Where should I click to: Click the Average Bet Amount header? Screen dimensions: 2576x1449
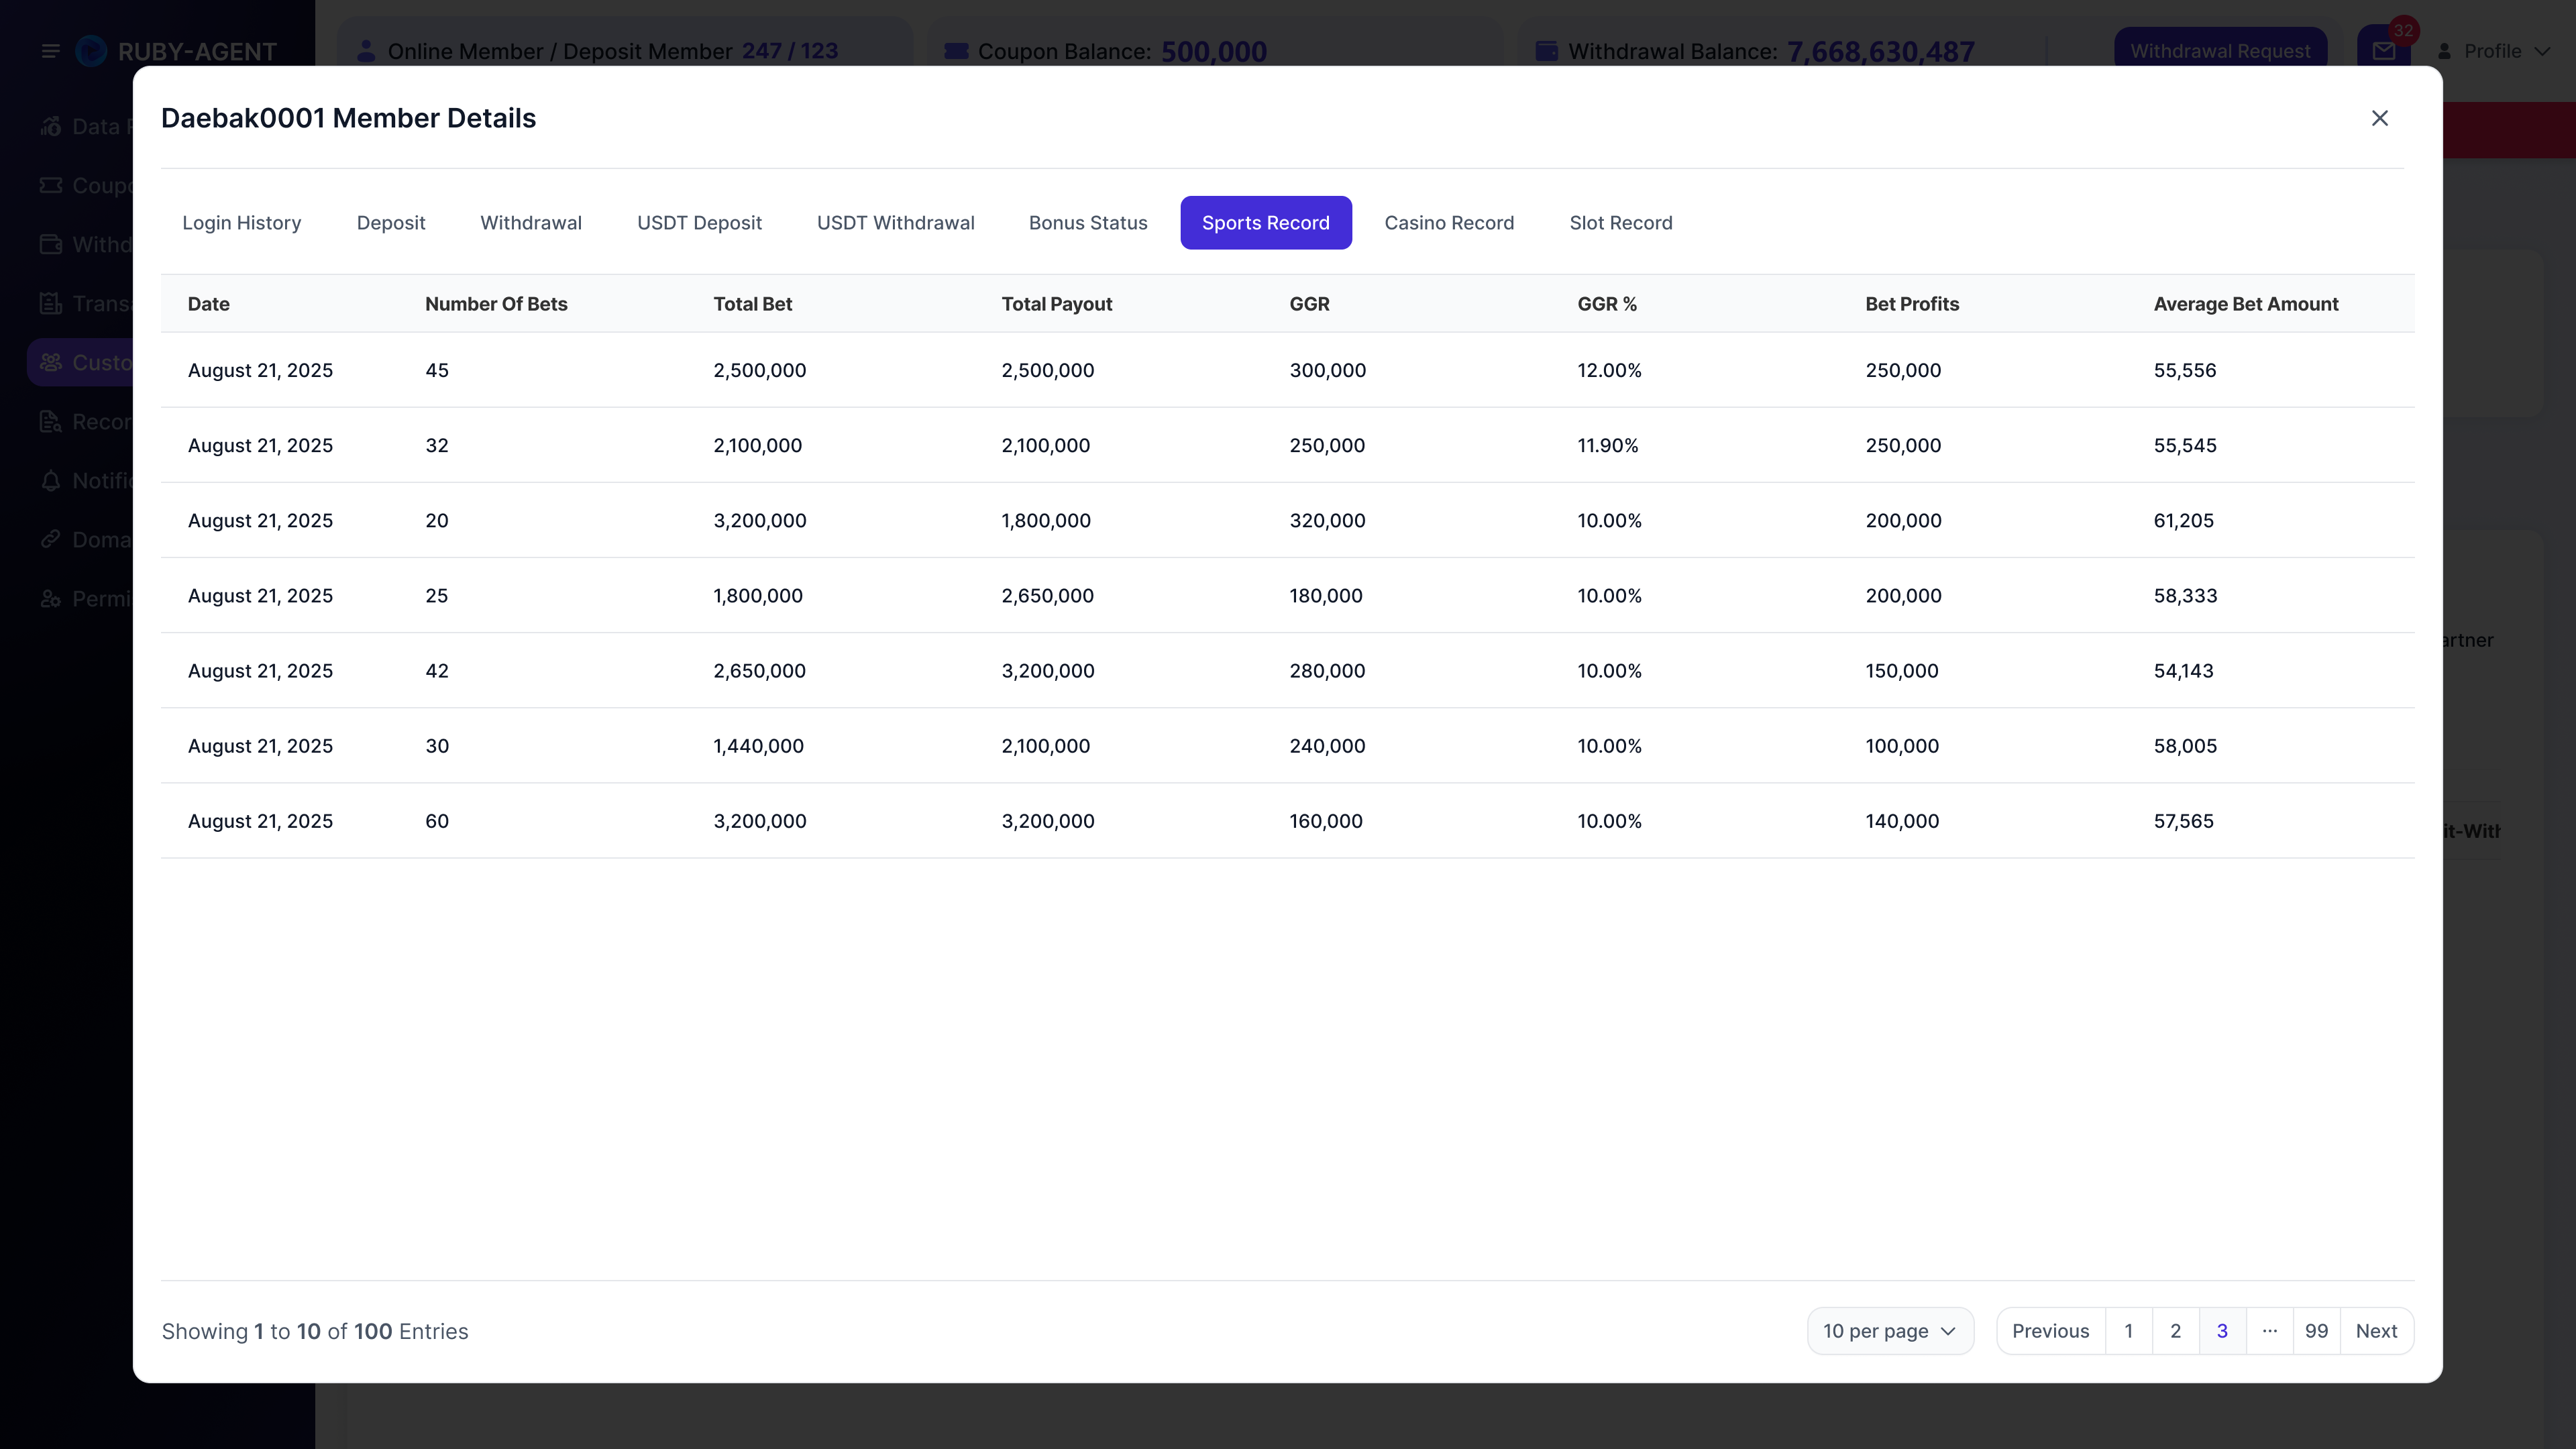click(2245, 304)
